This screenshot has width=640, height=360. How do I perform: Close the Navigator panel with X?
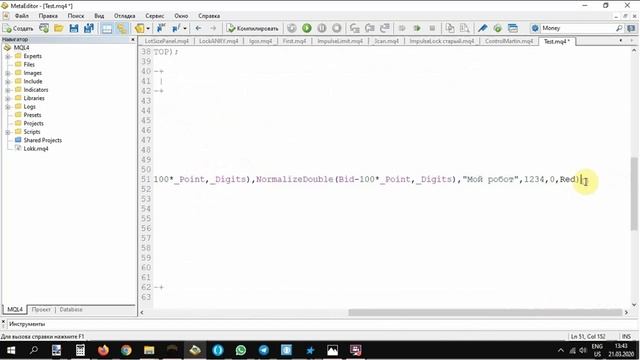[x=133, y=40]
